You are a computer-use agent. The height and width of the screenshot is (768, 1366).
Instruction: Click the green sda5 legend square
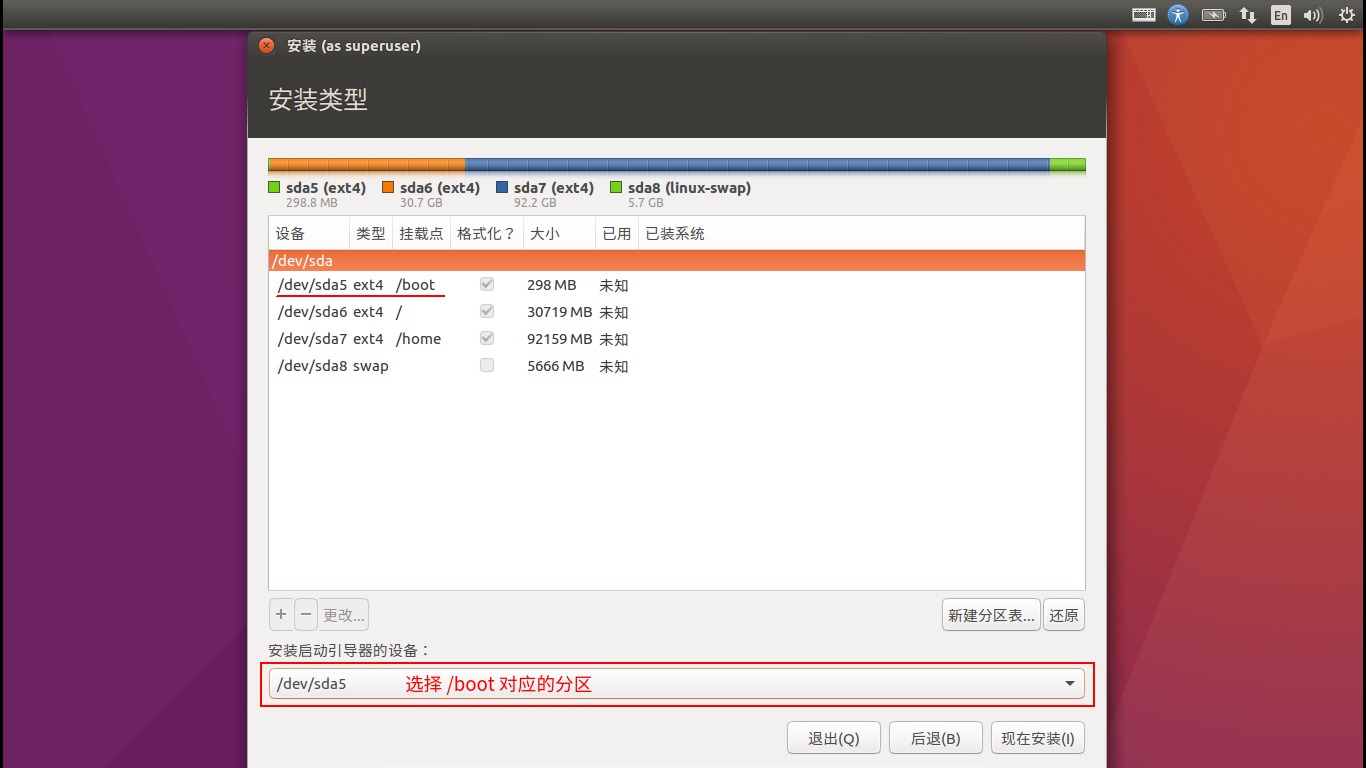(274, 187)
